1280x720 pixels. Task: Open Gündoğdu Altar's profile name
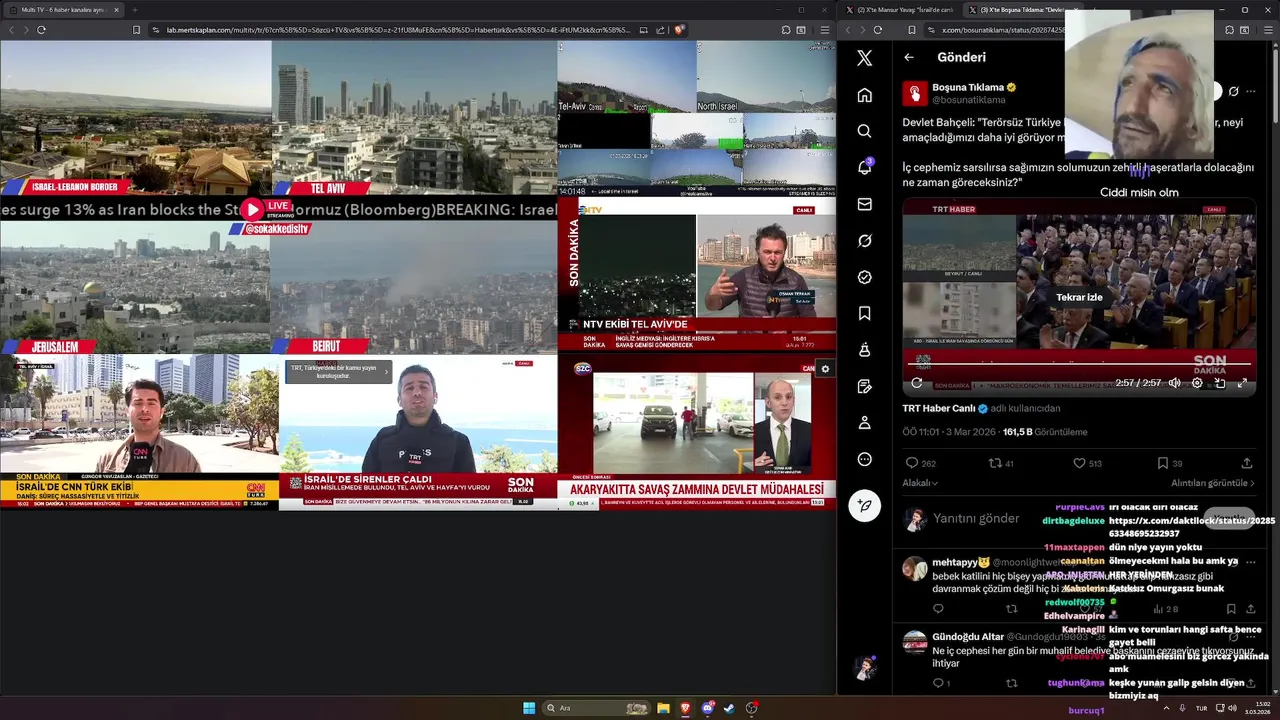[x=968, y=637]
